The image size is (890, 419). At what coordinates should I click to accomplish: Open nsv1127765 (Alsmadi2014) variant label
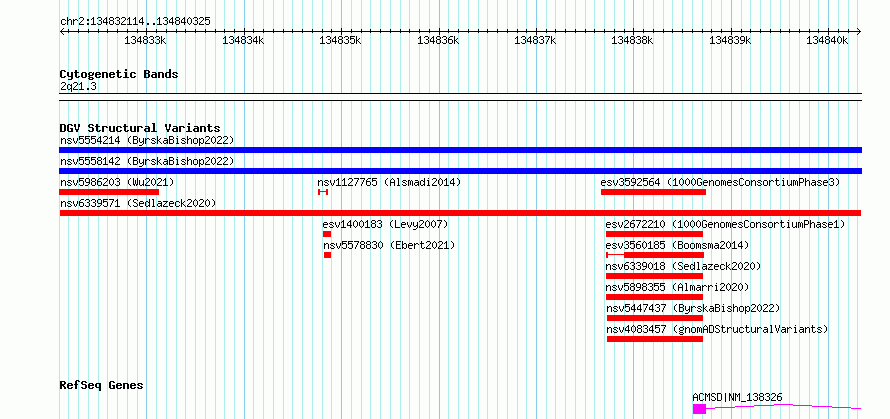[x=389, y=182]
